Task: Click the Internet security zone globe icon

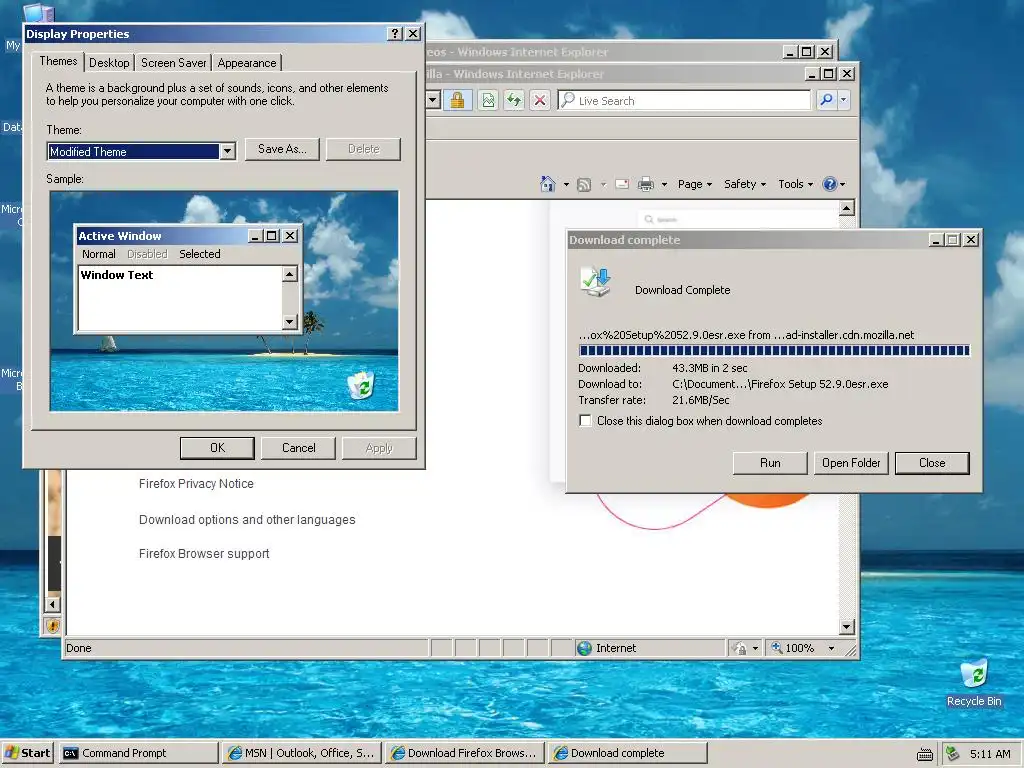Action: click(584, 648)
